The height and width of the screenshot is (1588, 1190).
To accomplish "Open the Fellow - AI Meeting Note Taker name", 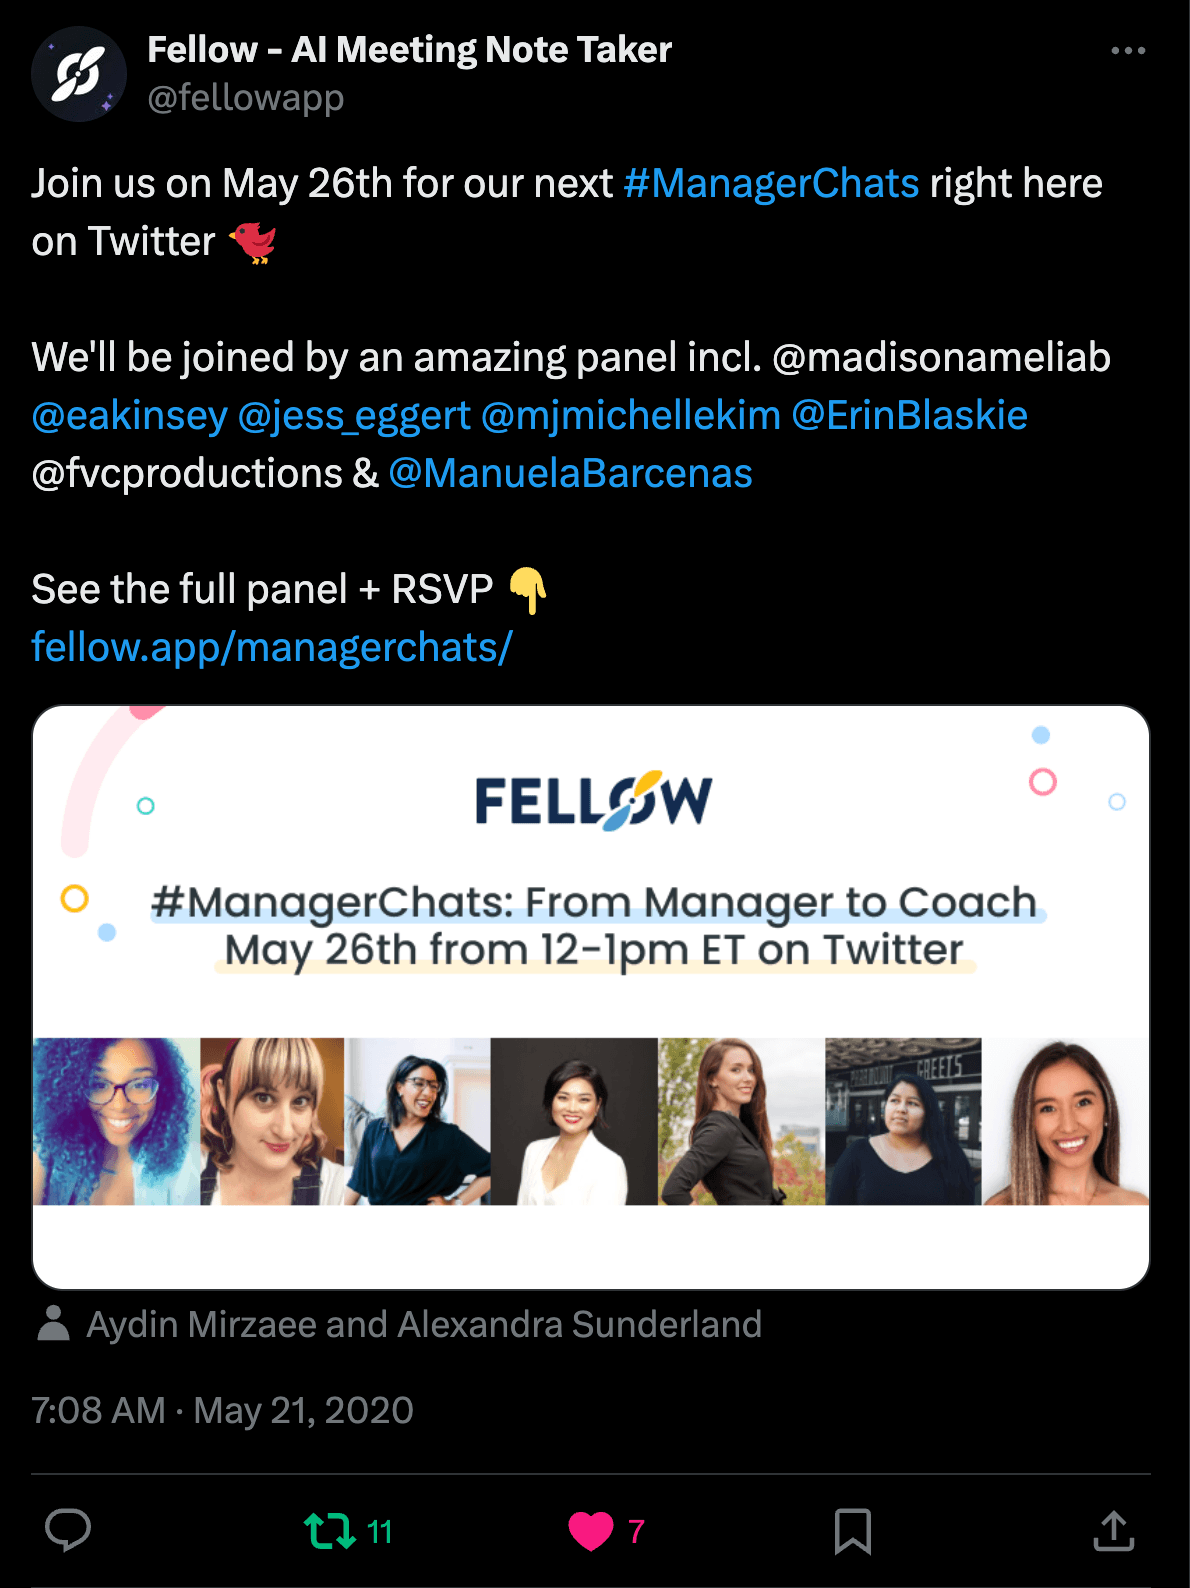I will [409, 50].
